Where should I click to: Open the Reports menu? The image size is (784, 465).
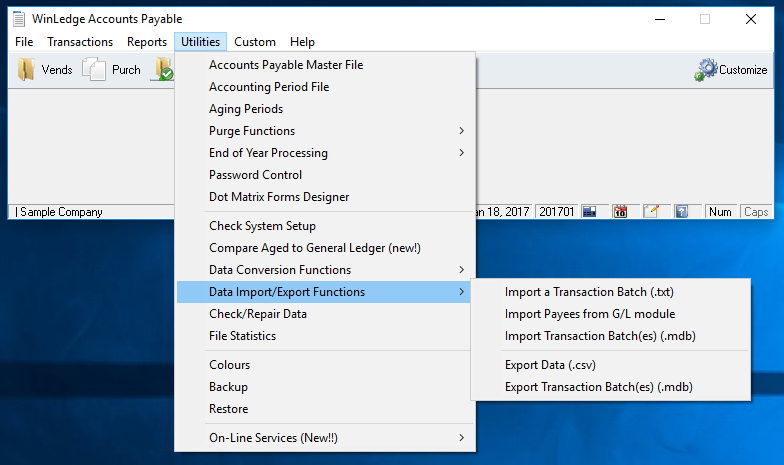(x=147, y=42)
